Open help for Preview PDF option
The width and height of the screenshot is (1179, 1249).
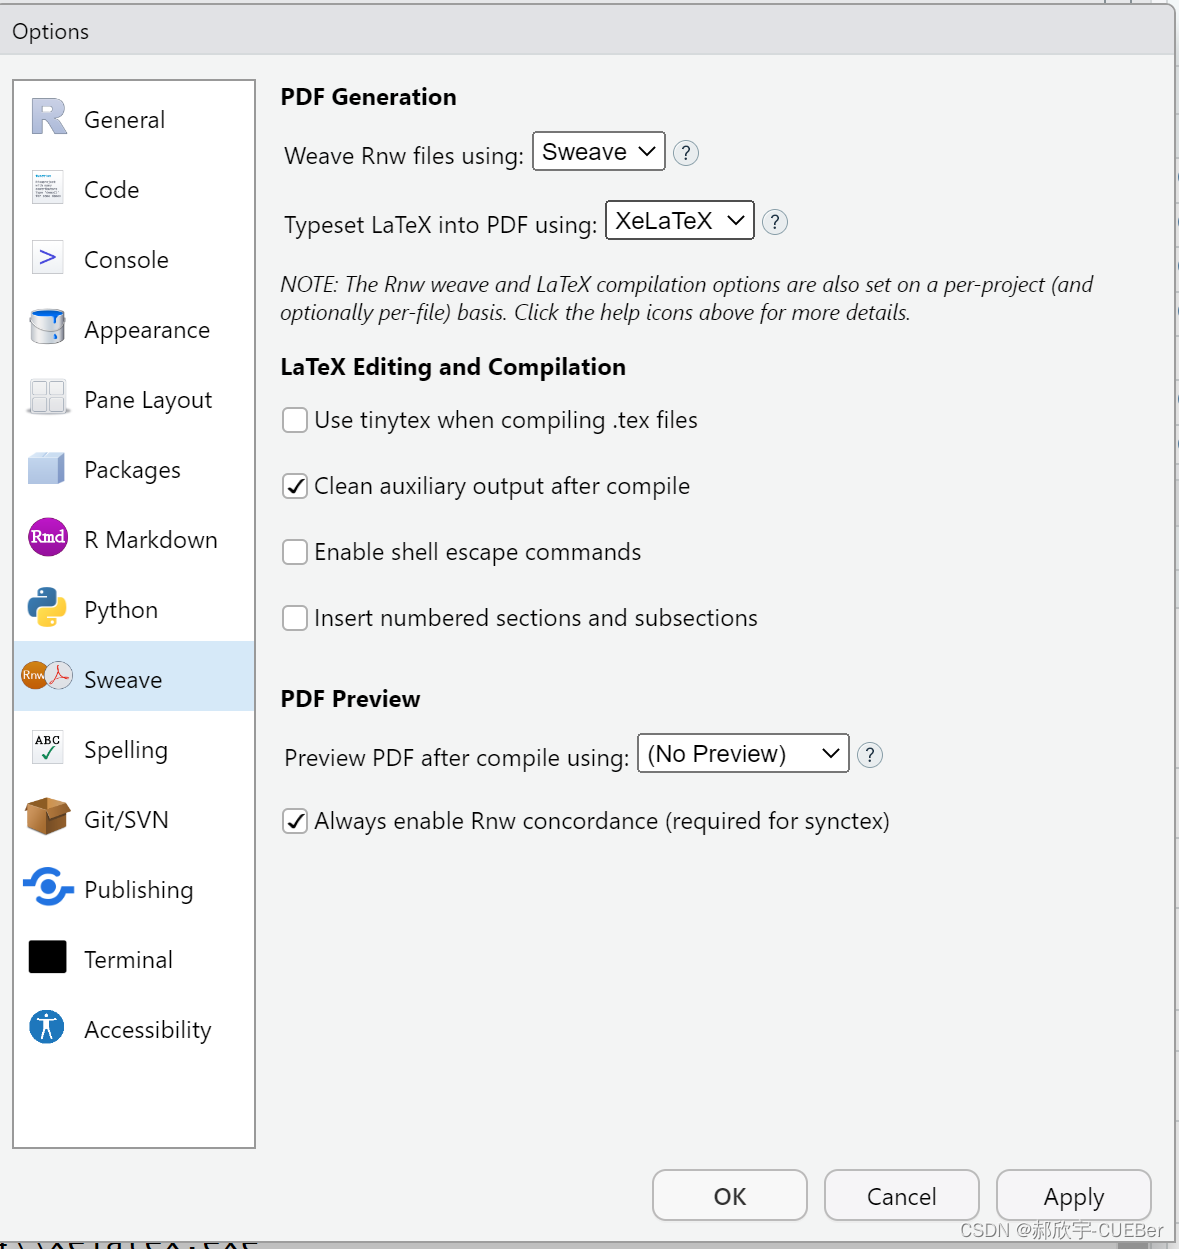pyautogui.click(x=870, y=755)
